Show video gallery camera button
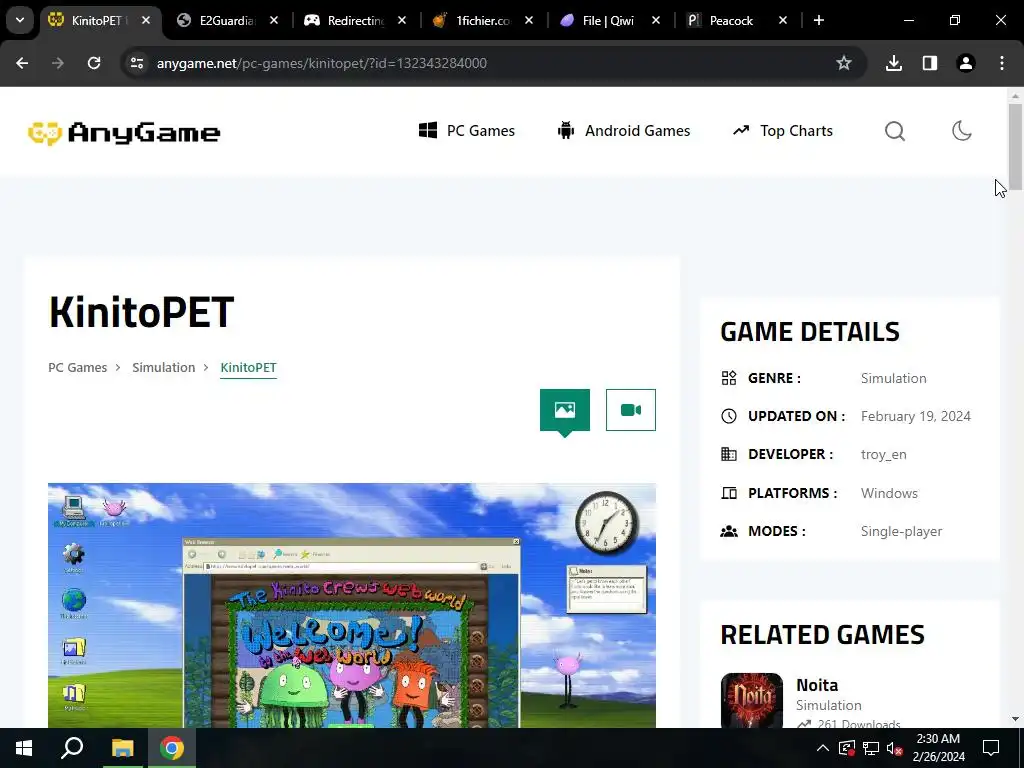 coord(631,410)
